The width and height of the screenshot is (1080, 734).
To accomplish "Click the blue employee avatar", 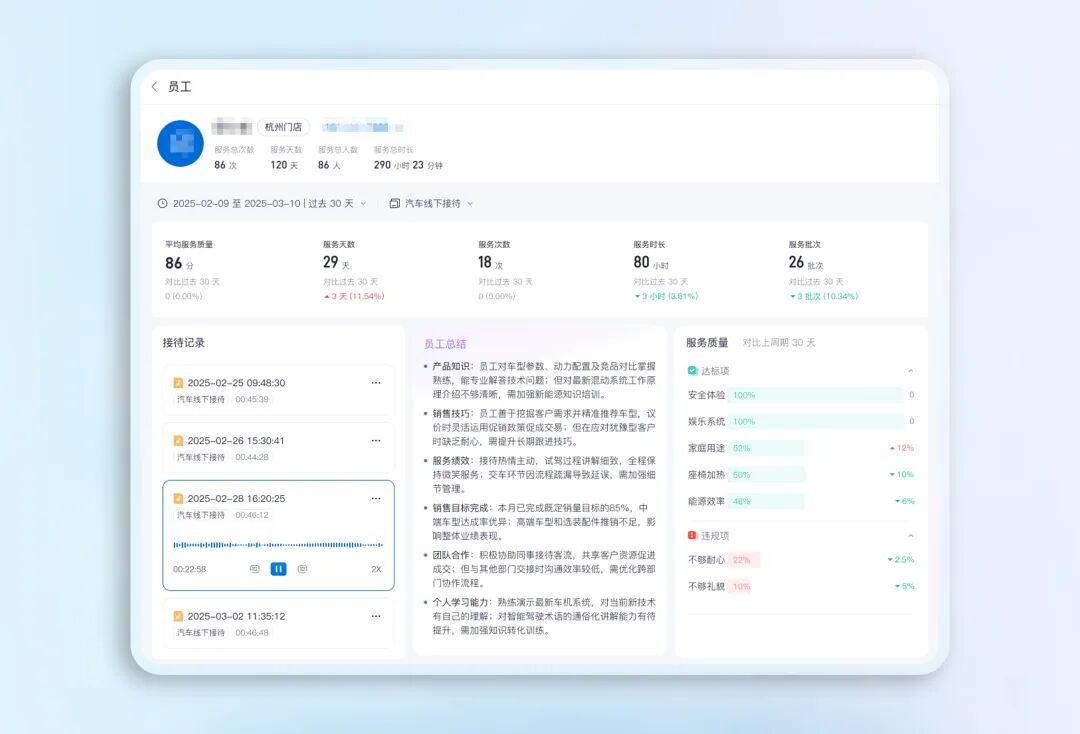I will (x=180, y=143).
